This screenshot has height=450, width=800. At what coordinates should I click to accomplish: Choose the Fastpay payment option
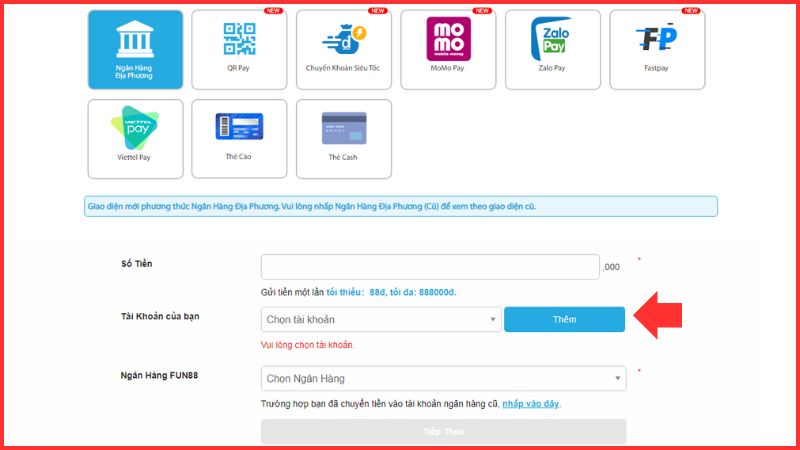656,48
